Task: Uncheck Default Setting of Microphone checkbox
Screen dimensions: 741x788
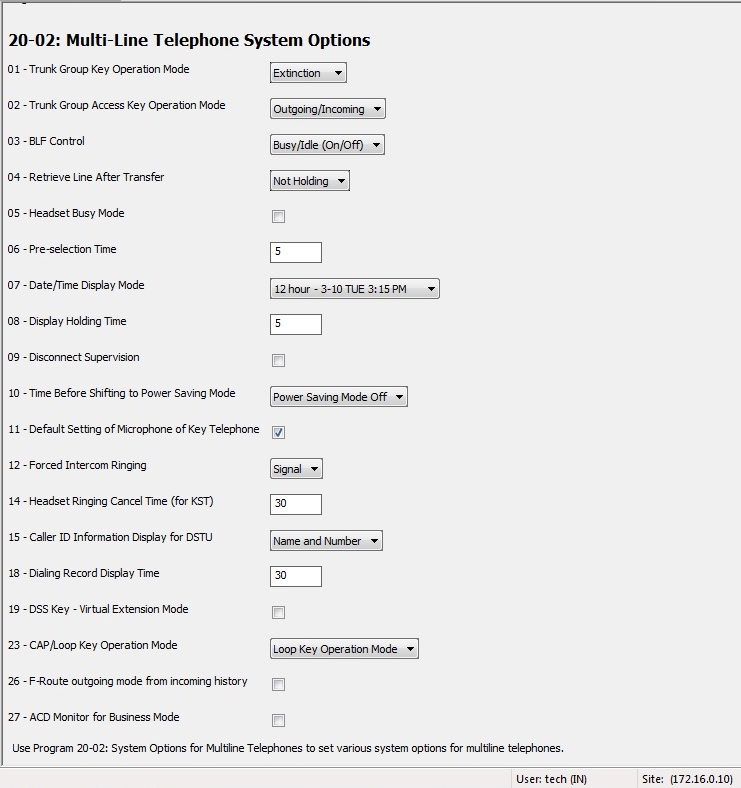Action: coord(279,433)
